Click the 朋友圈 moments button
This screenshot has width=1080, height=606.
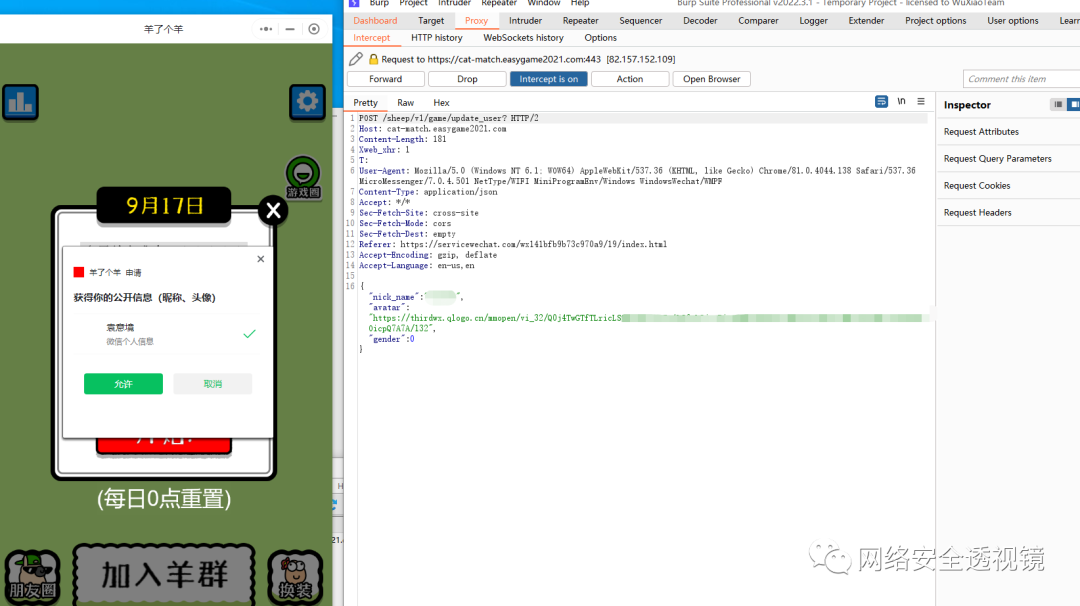click(x=32, y=577)
